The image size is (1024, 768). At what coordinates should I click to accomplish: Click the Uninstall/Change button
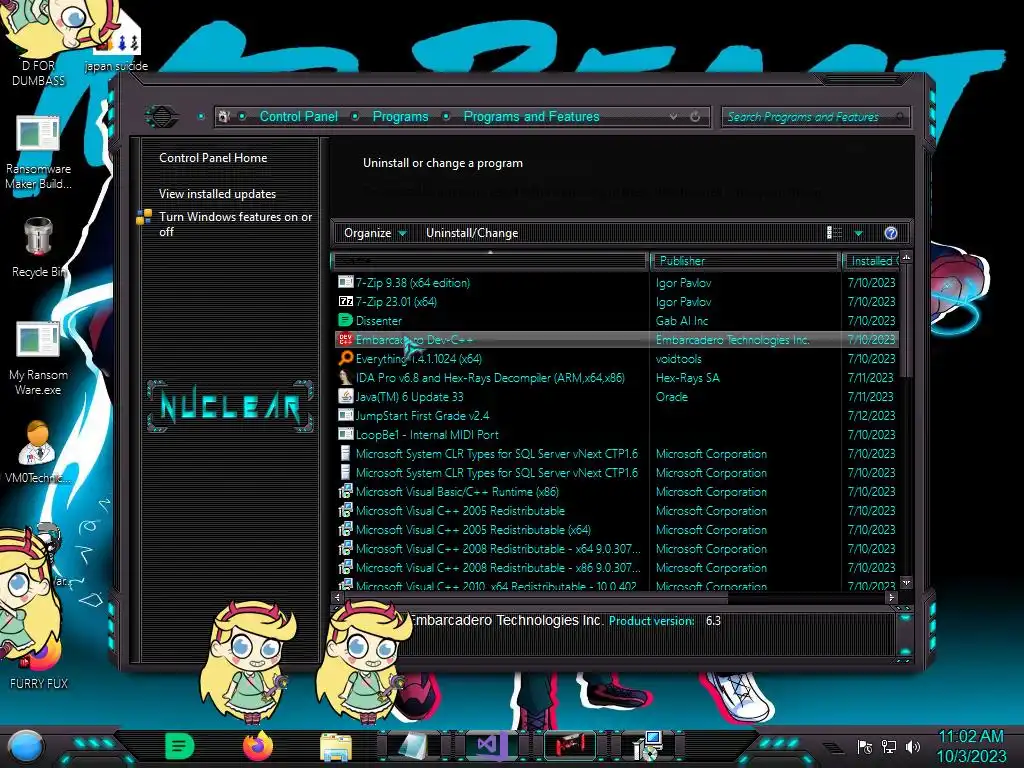tap(472, 233)
